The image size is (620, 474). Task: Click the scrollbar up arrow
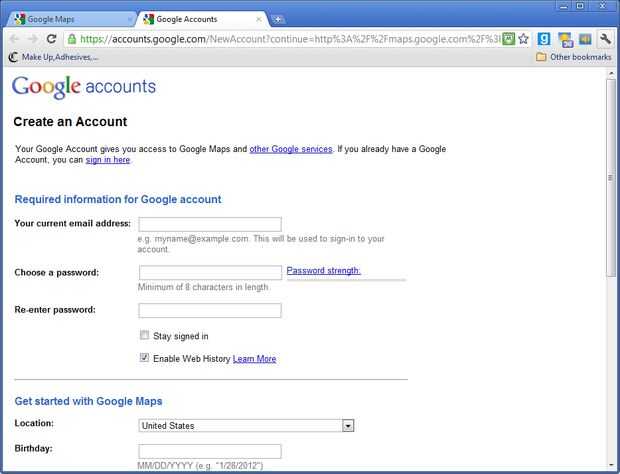[x=611, y=74]
